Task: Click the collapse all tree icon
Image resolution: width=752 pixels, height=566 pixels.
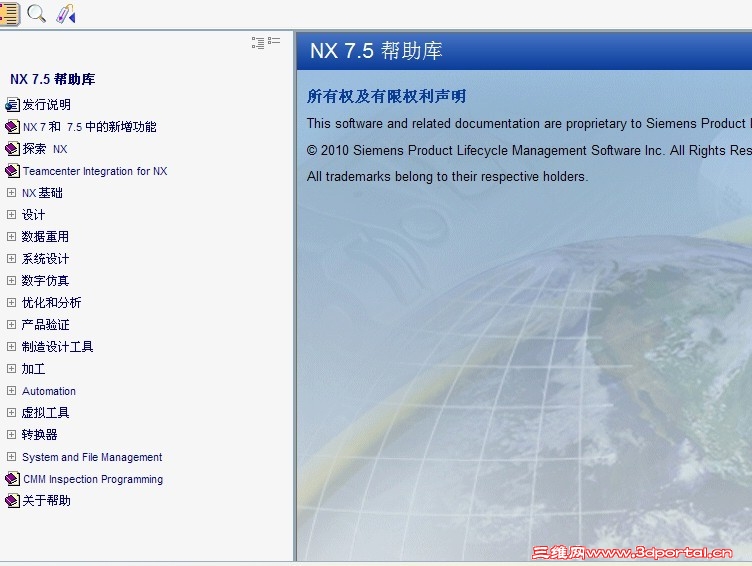Action: (274, 41)
